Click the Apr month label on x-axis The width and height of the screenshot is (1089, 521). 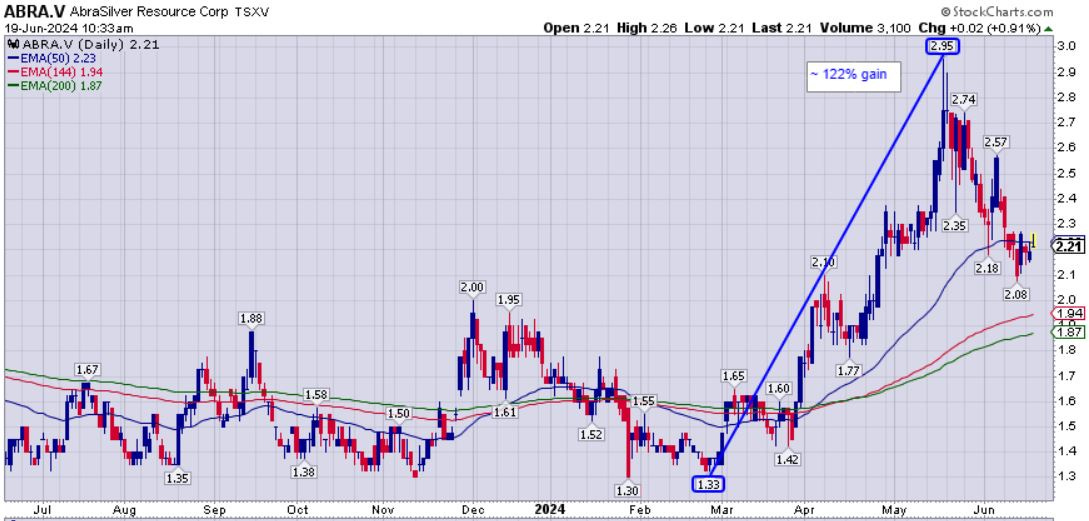[805, 509]
